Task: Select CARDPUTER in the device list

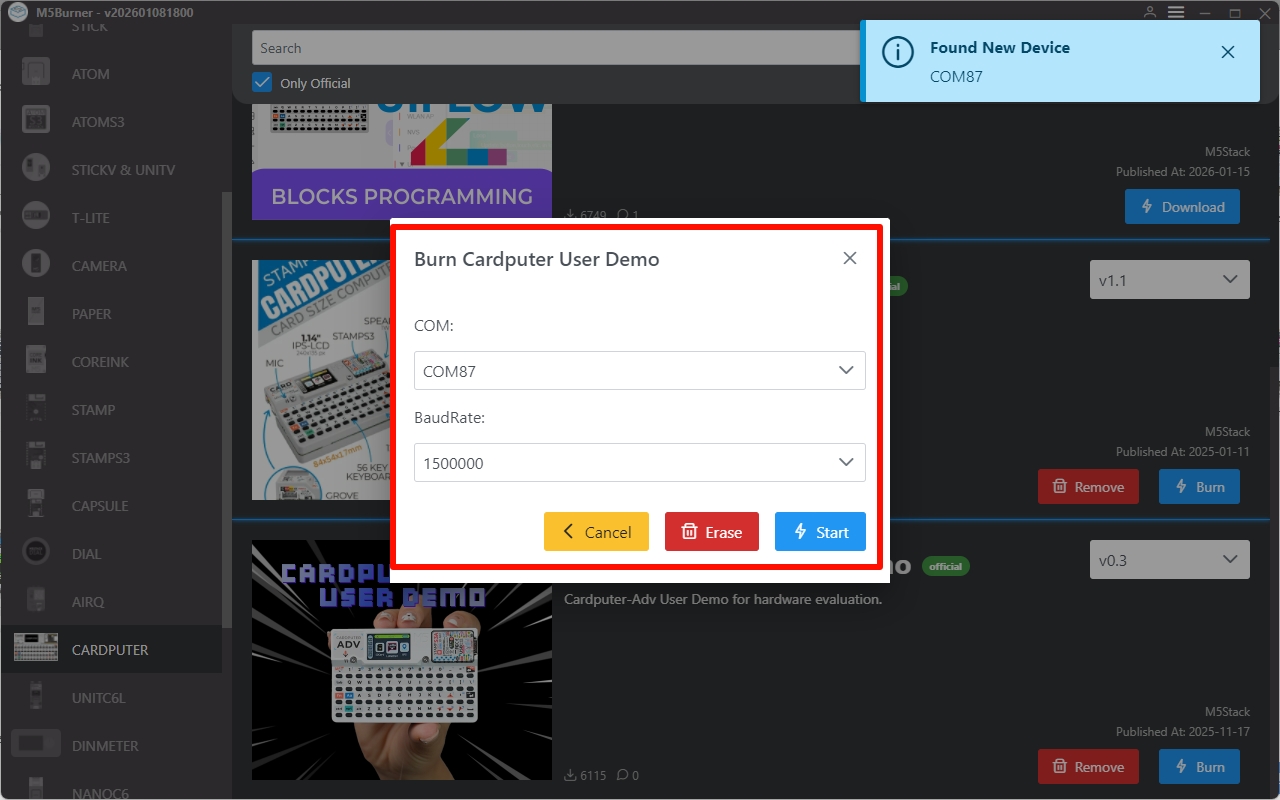Action: point(110,650)
